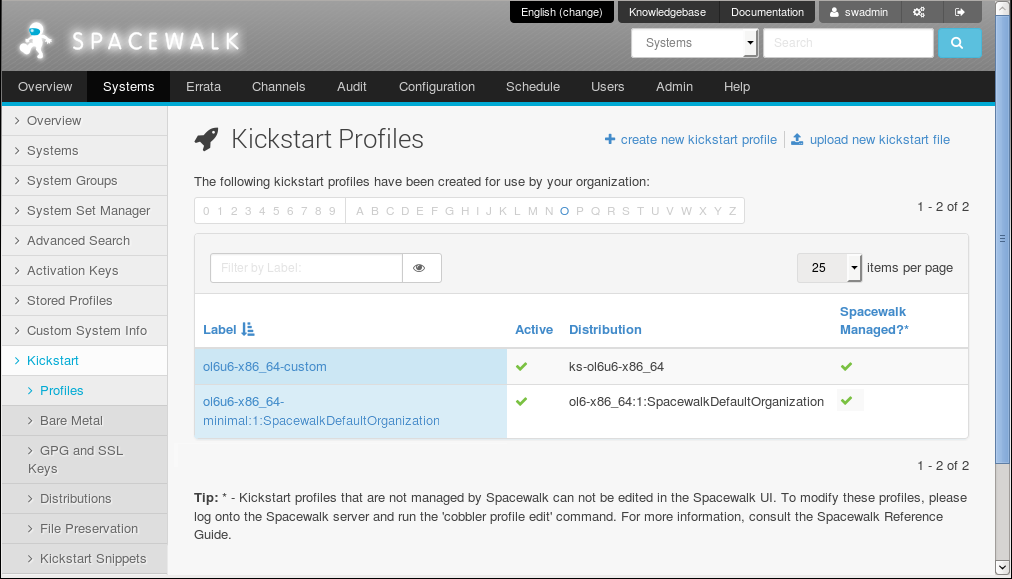
Task: Open Custom System Info in sidebar
Action: [x=85, y=330]
